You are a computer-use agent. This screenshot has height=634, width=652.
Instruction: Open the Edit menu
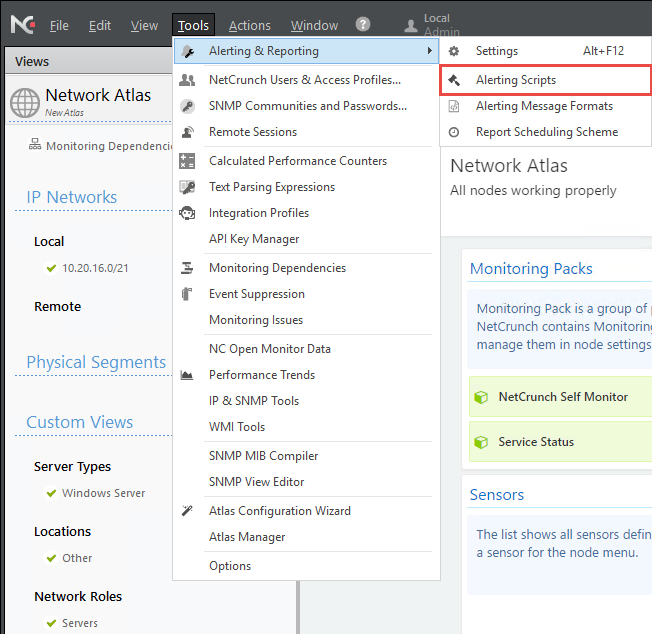[x=100, y=25]
